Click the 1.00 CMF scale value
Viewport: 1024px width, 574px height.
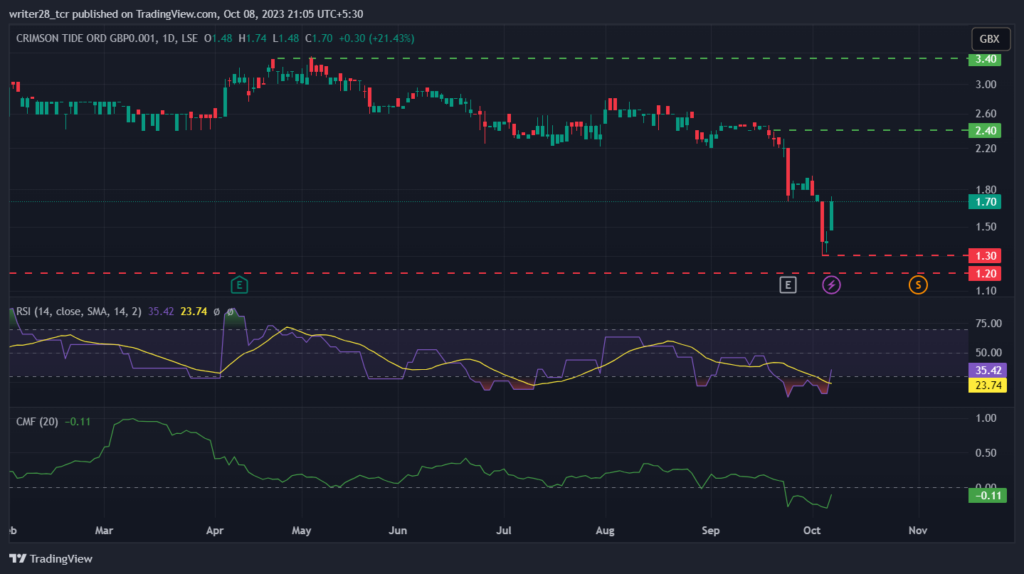click(986, 418)
